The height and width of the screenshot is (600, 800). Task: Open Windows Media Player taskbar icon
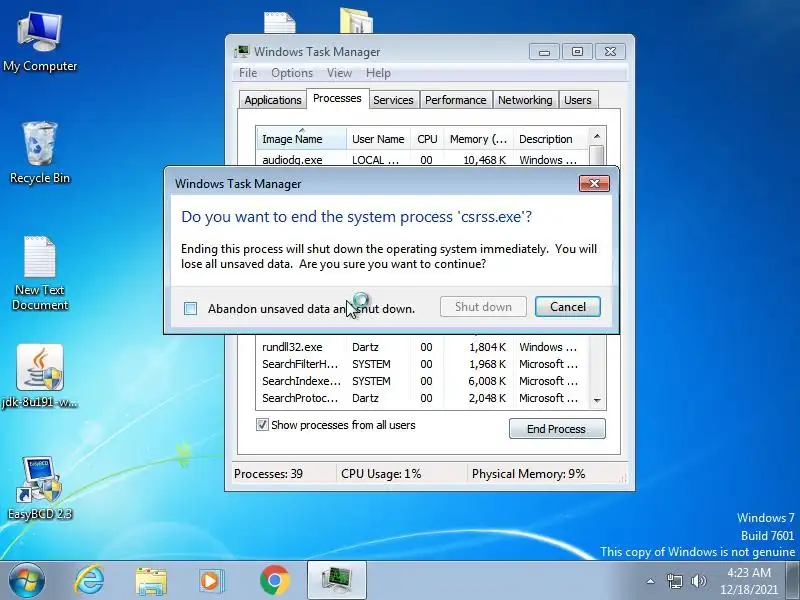click(x=211, y=581)
